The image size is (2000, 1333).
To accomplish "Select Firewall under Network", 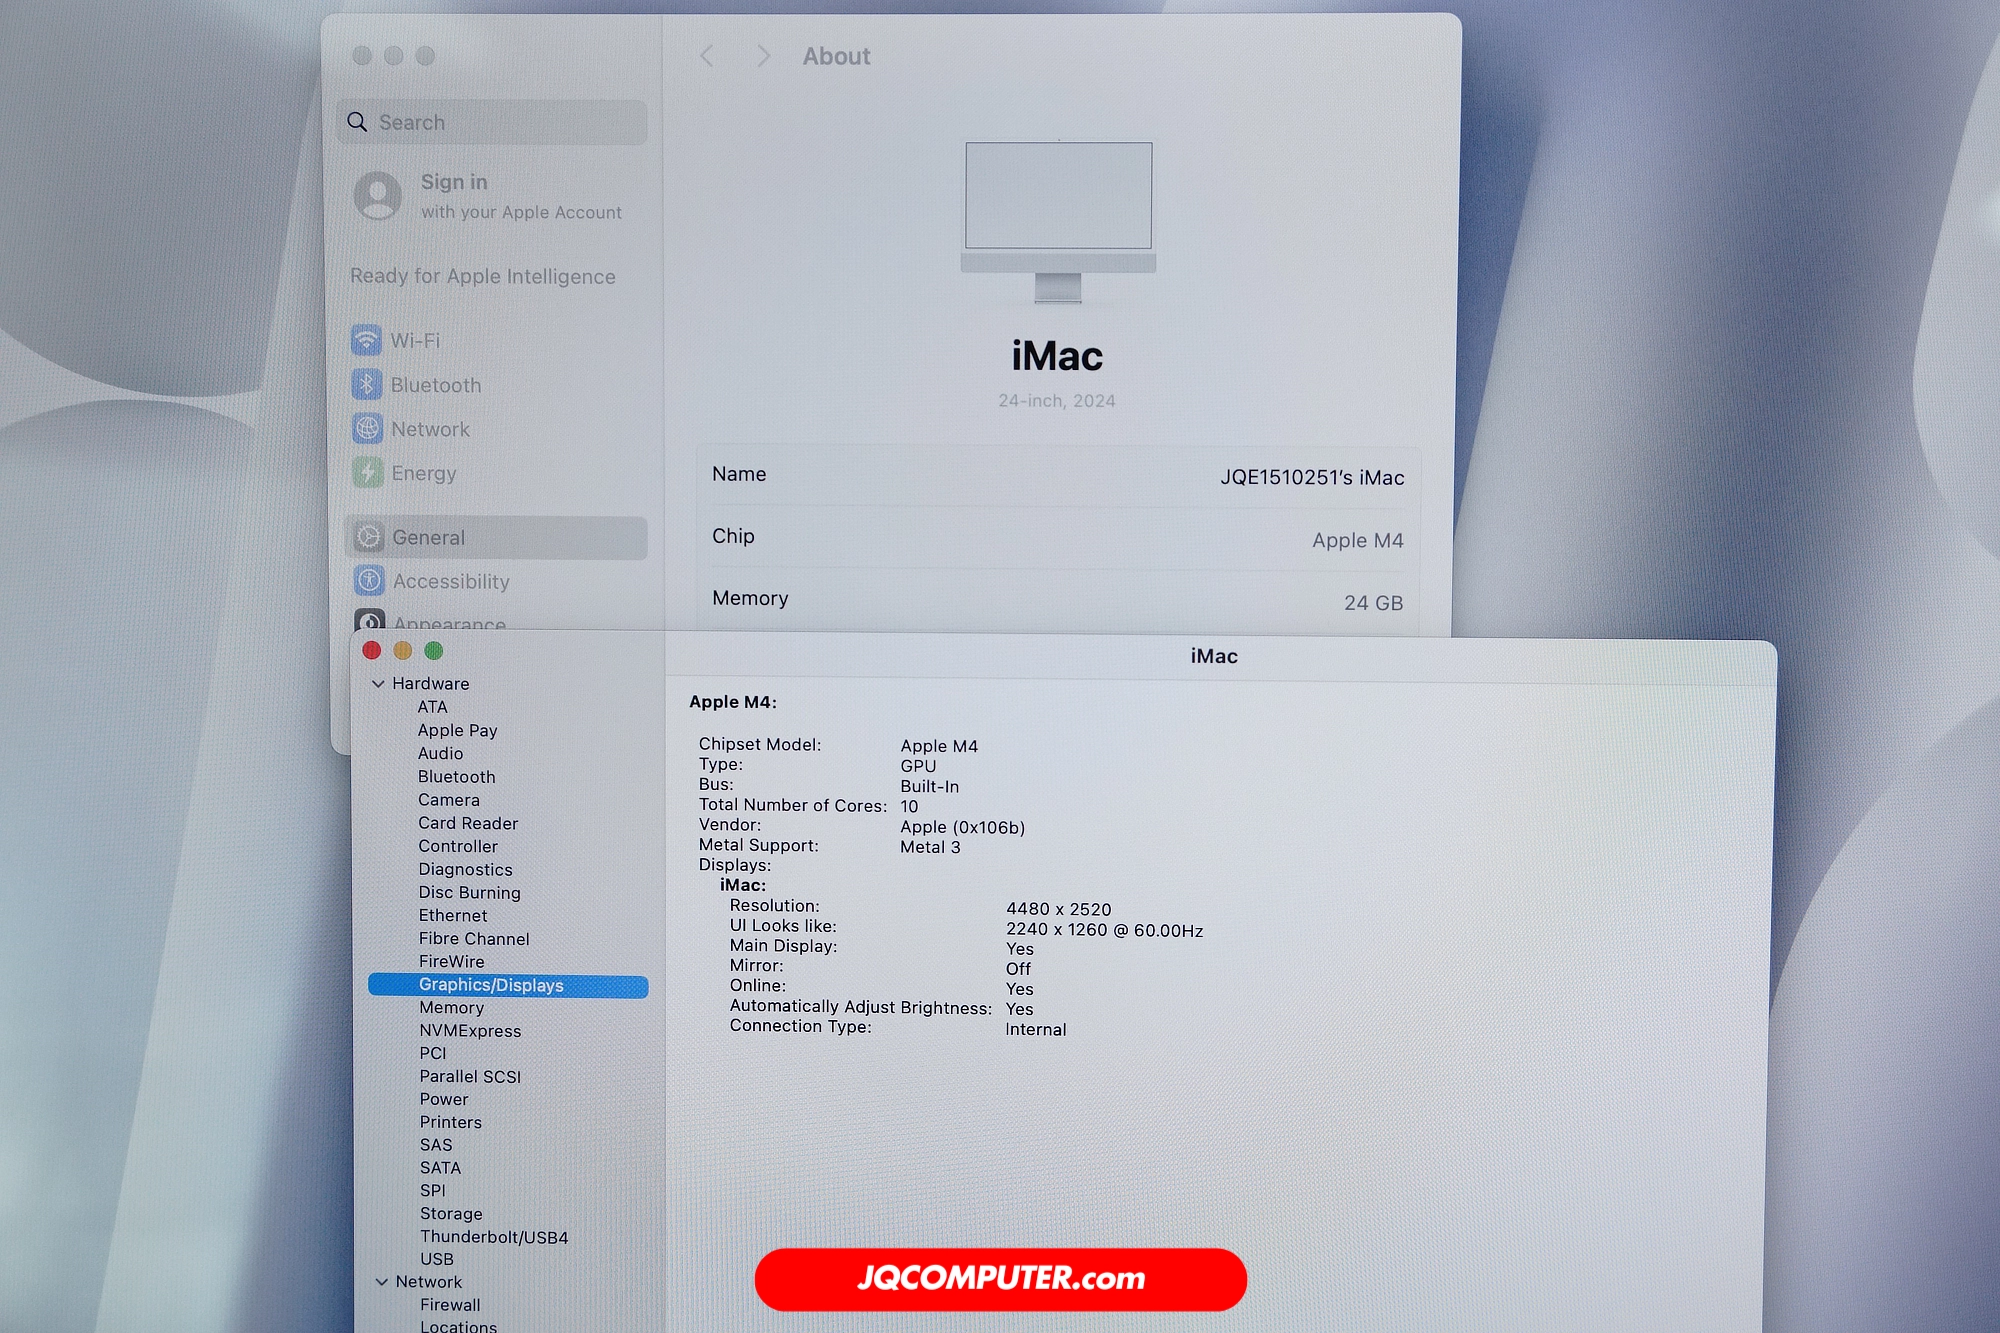I will tap(450, 1305).
